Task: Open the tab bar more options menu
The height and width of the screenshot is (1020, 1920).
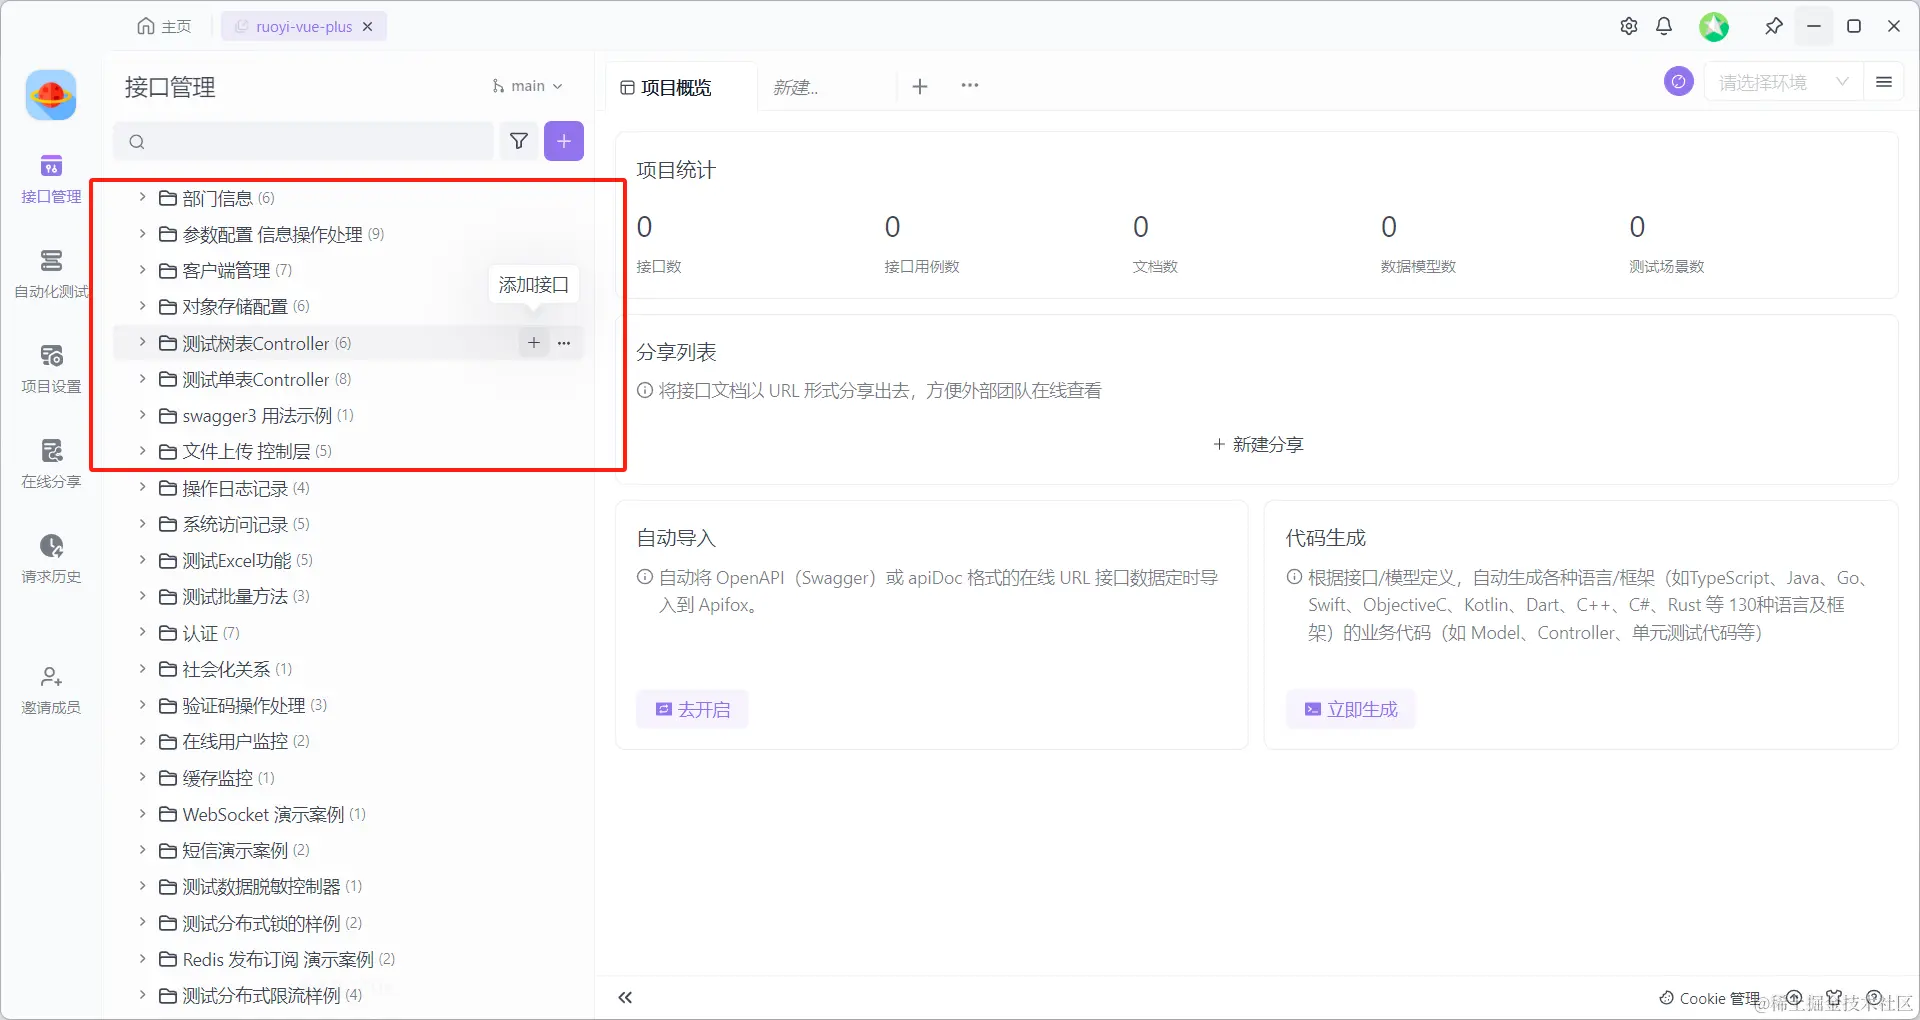Action: pos(970,86)
